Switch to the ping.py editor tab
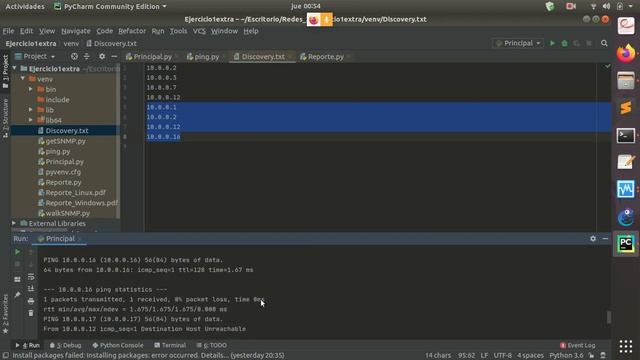This screenshot has width=640, height=360. (205, 57)
